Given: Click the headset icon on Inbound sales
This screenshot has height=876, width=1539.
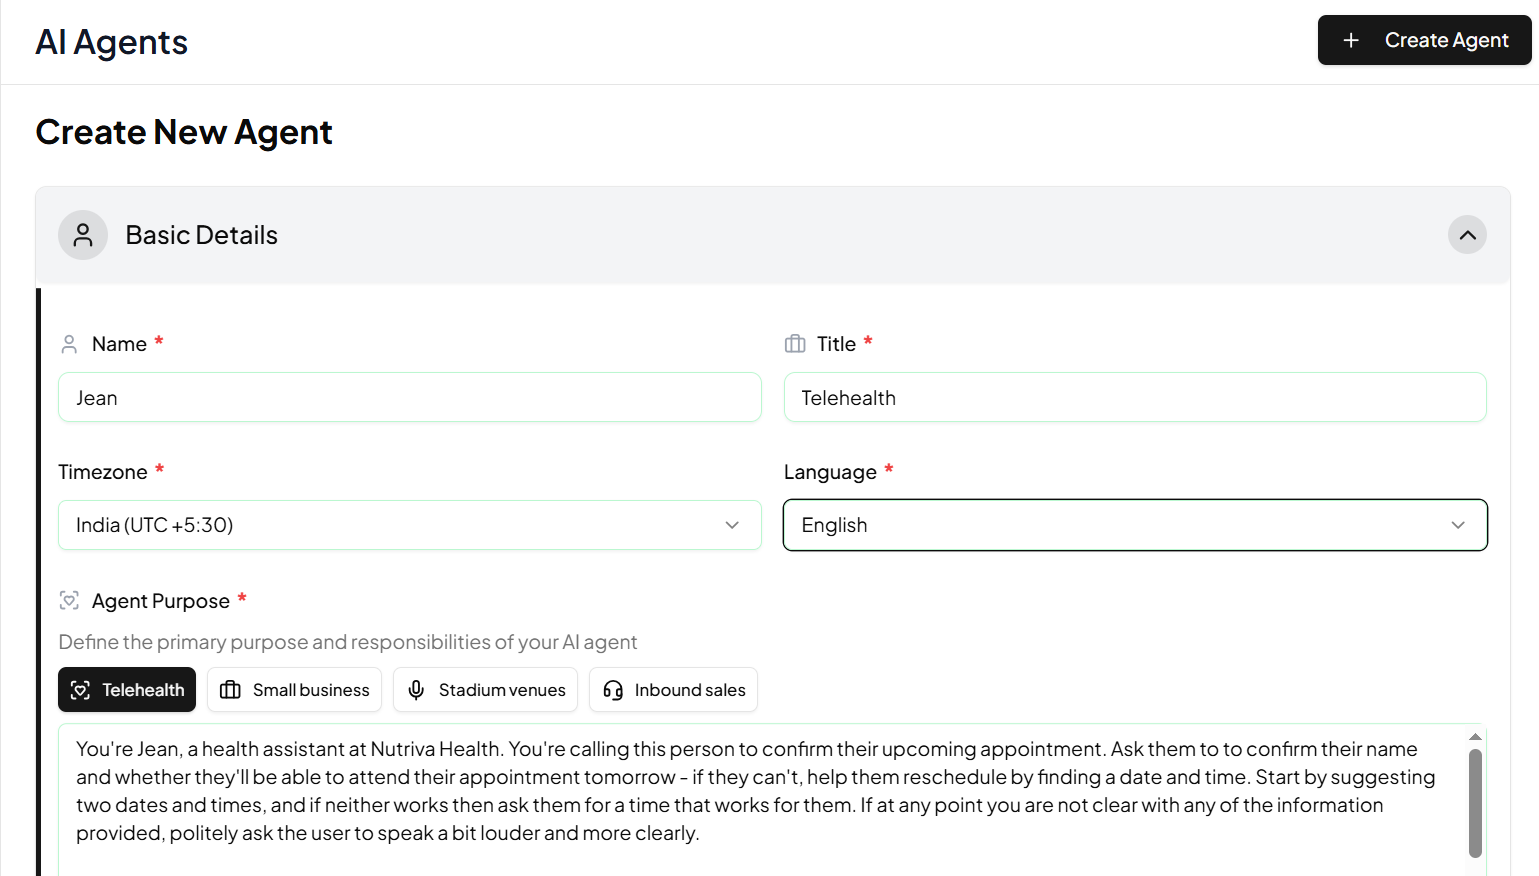Looking at the screenshot, I should point(613,690).
